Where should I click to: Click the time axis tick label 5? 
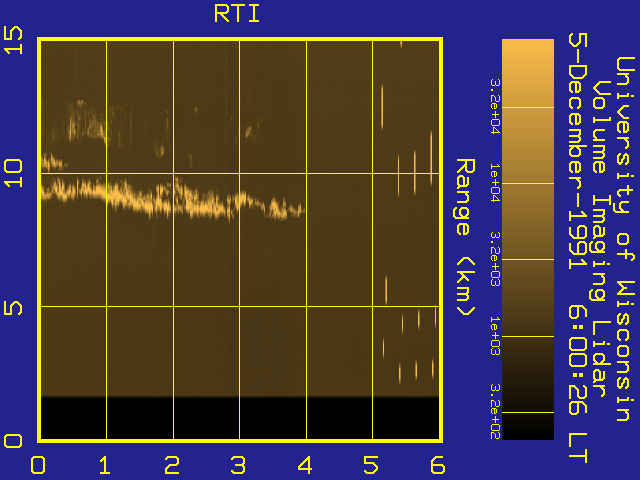click(371, 465)
